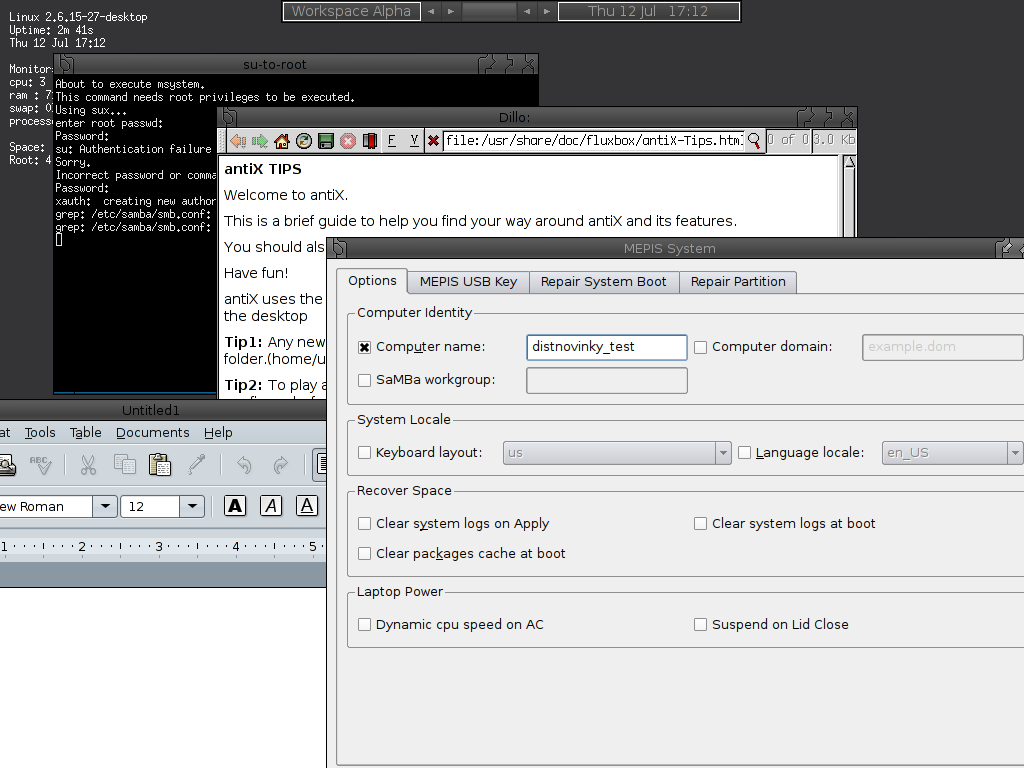
Task: Click Workspace Alpha label in toolbar
Action: [x=351, y=11]
